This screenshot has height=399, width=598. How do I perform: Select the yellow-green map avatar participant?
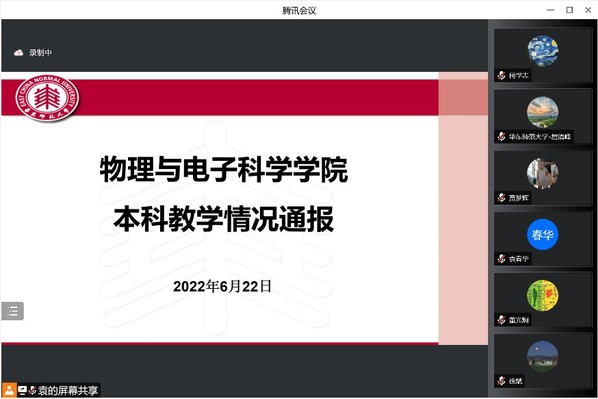click(x=543, y=295)
